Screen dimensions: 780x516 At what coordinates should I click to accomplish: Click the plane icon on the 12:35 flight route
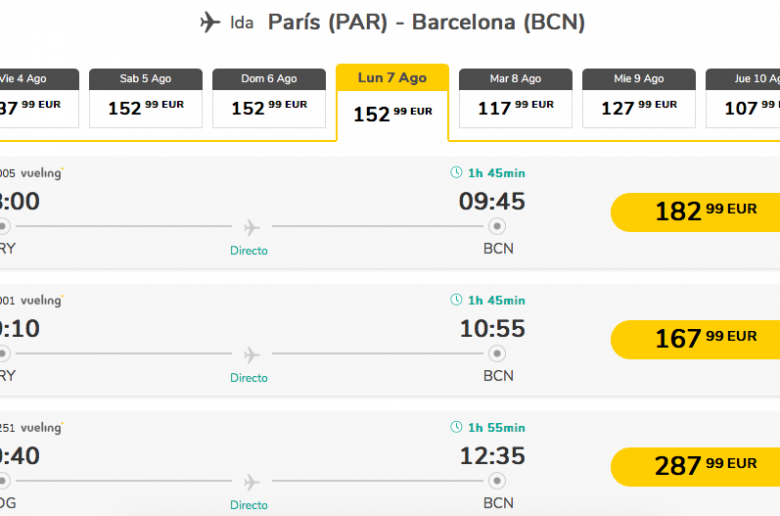[x=252, y=482]
